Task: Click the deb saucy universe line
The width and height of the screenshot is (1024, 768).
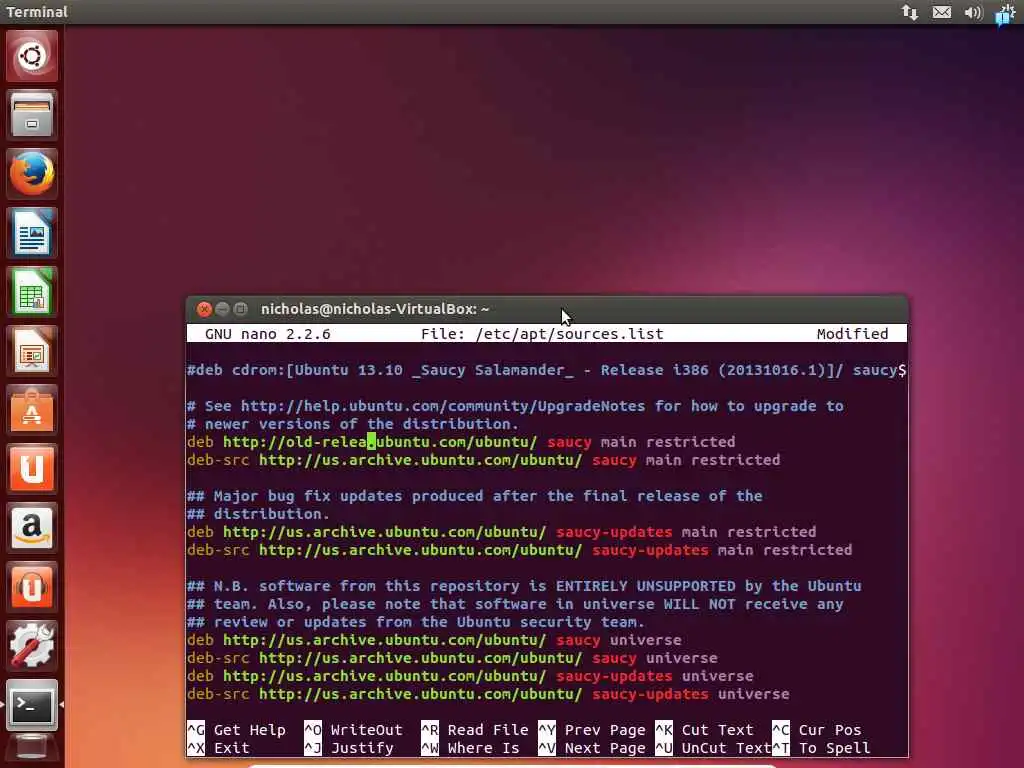Action: pos(434,641)
